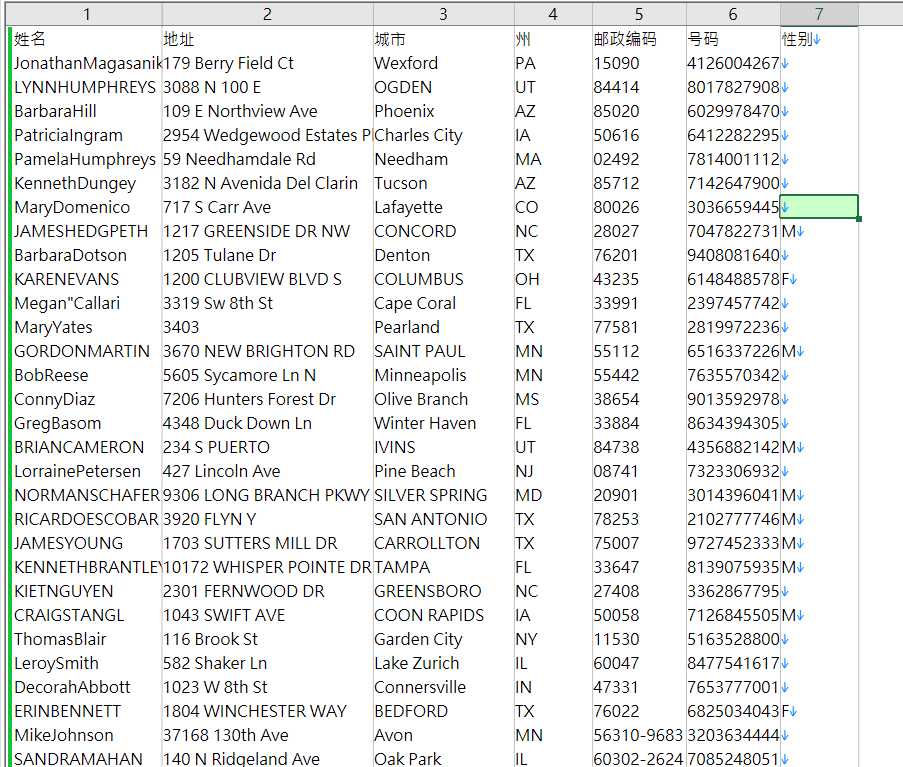Click zip code 08741
The width and height of the screenshot is (903, 767).
pyautogui.click(x=639, y=471)
